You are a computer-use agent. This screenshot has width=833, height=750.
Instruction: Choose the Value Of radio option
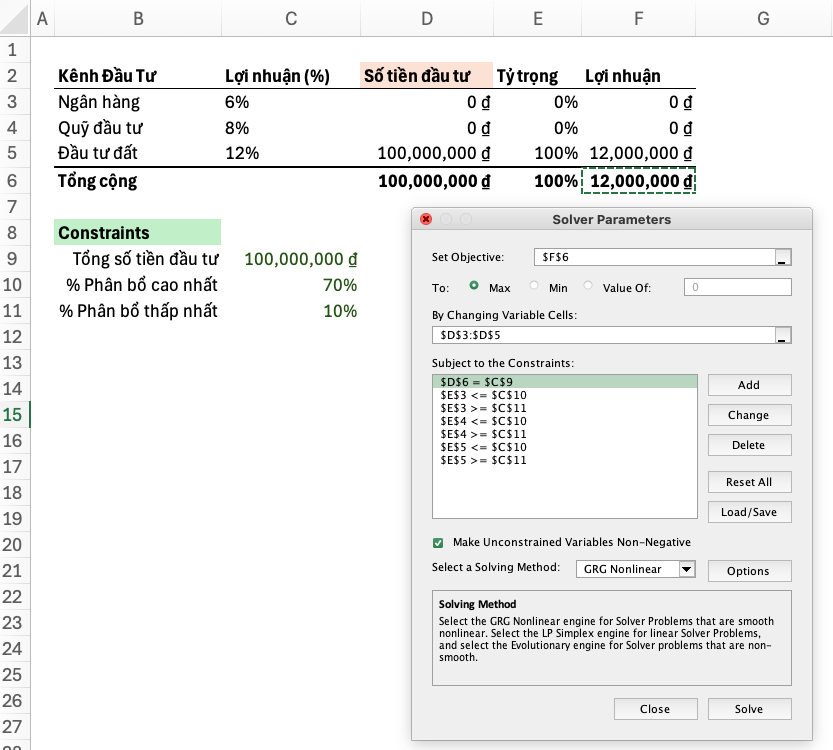(x=588, y=286)
